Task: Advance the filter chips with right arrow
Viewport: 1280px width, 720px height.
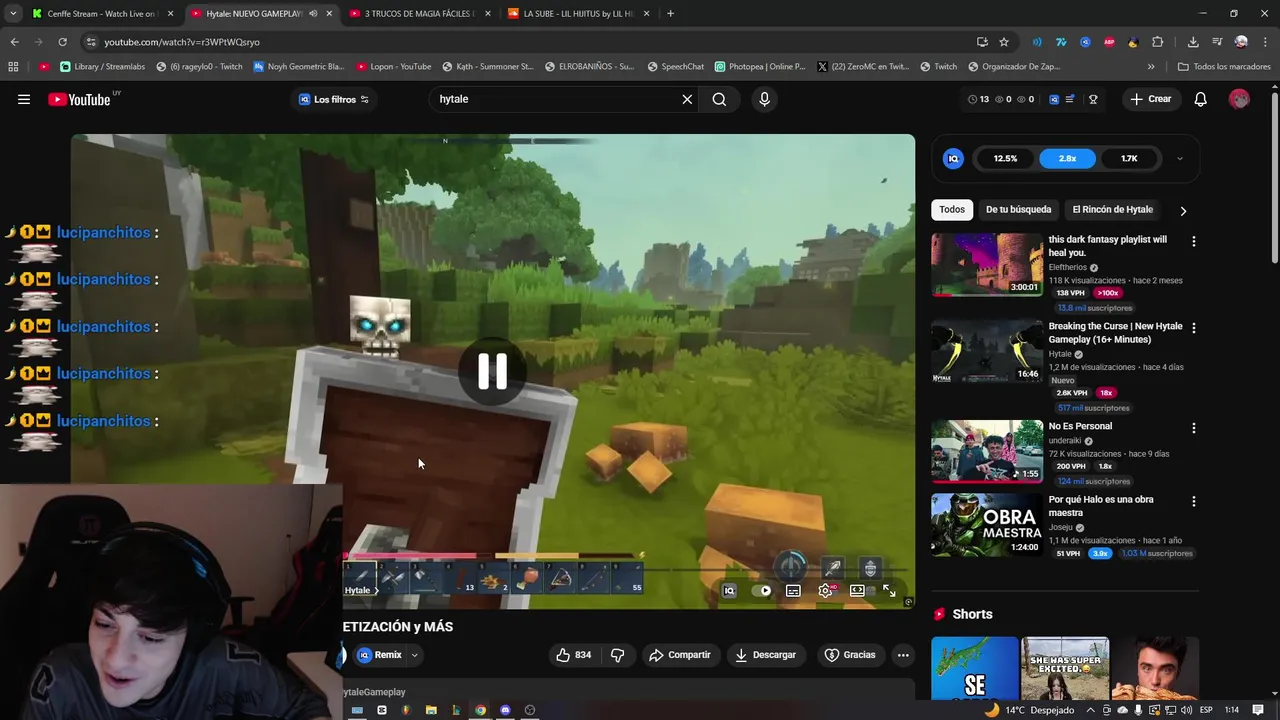Action: pyautogui.click(x=1183, y=211)
